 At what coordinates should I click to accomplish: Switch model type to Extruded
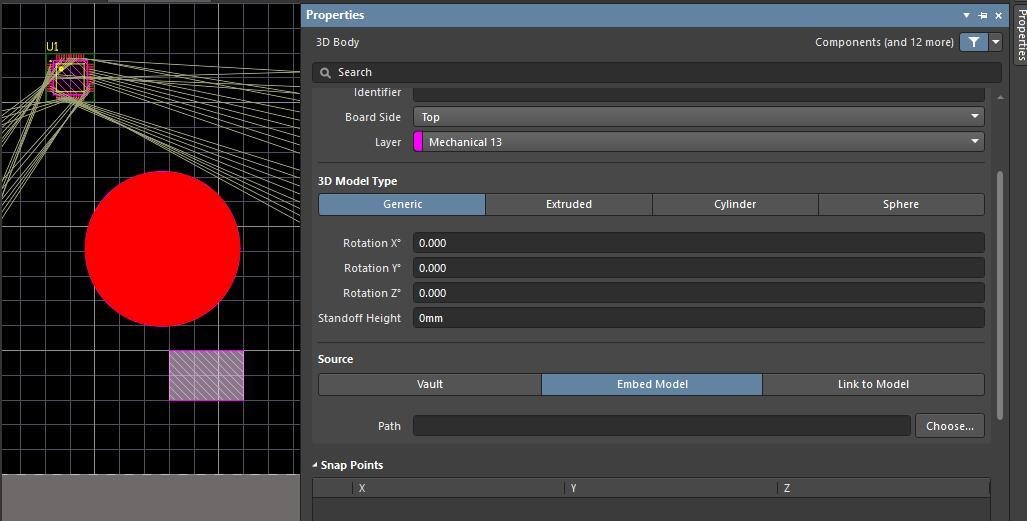568,204
